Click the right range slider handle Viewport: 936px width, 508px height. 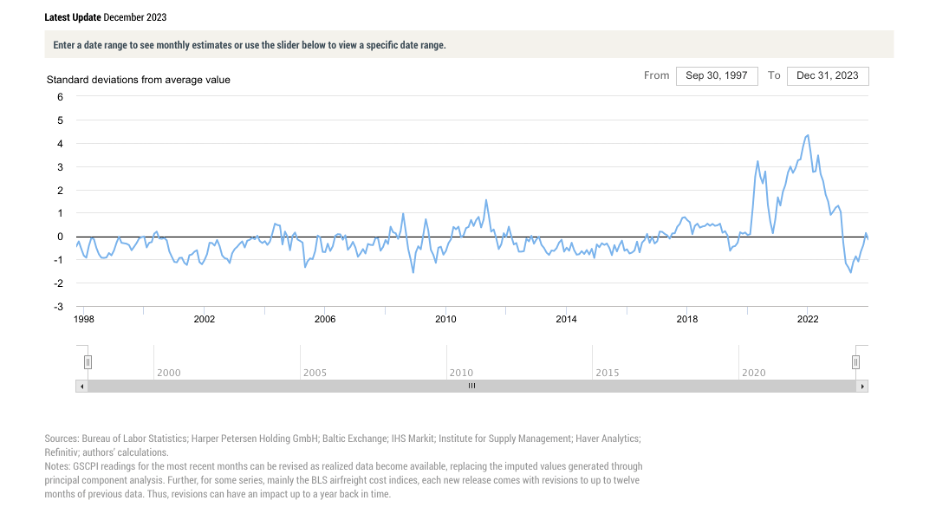tap(856, 362)
